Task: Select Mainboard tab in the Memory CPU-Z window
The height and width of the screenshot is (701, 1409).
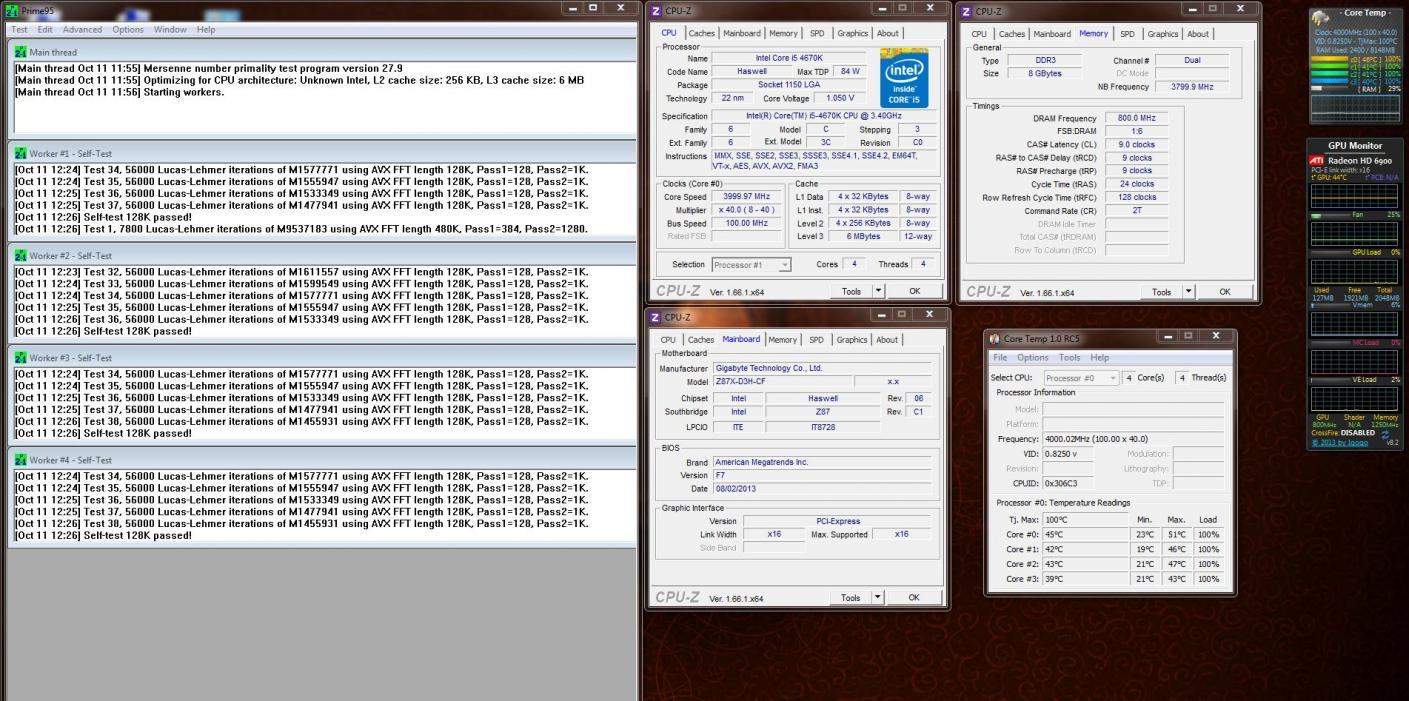Action: 1051,34
